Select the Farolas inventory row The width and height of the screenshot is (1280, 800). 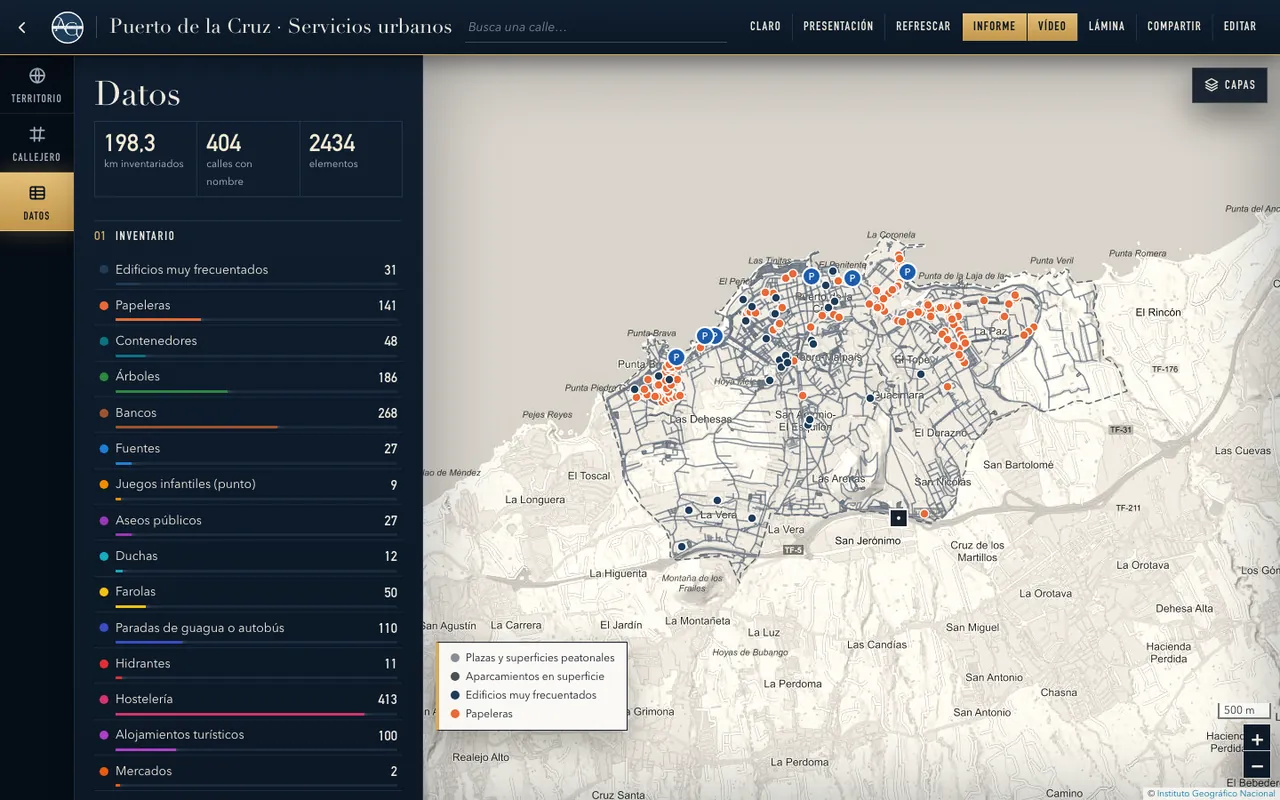pyautogui.click(x=248, y=592)
